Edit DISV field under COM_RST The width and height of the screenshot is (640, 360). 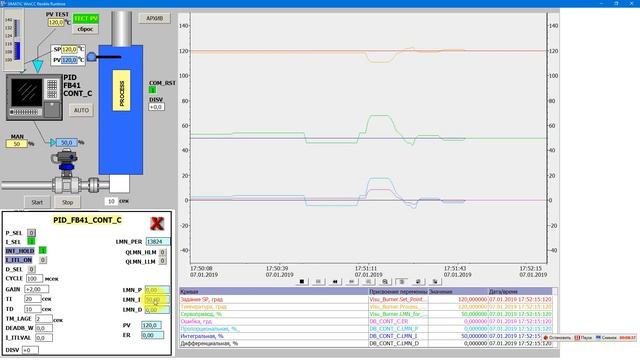(x=156, y=107)
